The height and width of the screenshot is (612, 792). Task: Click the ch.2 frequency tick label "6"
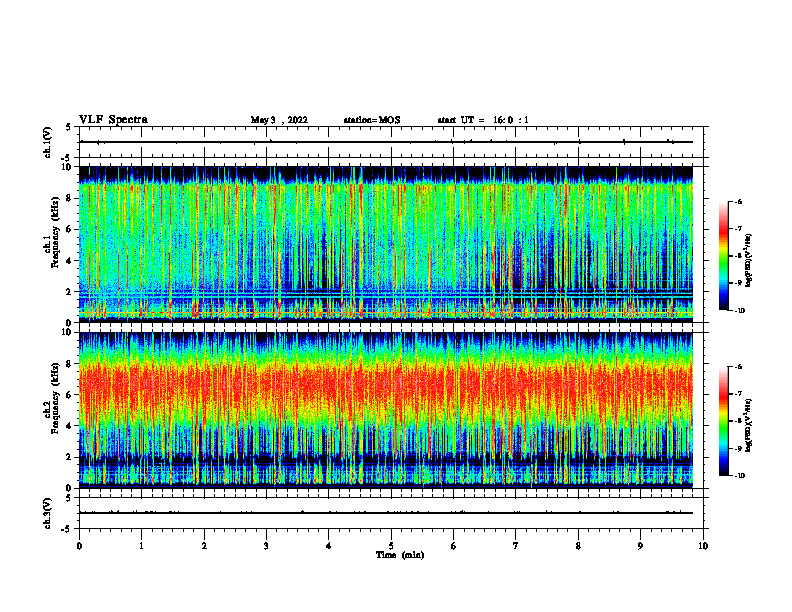click(69, 395)
